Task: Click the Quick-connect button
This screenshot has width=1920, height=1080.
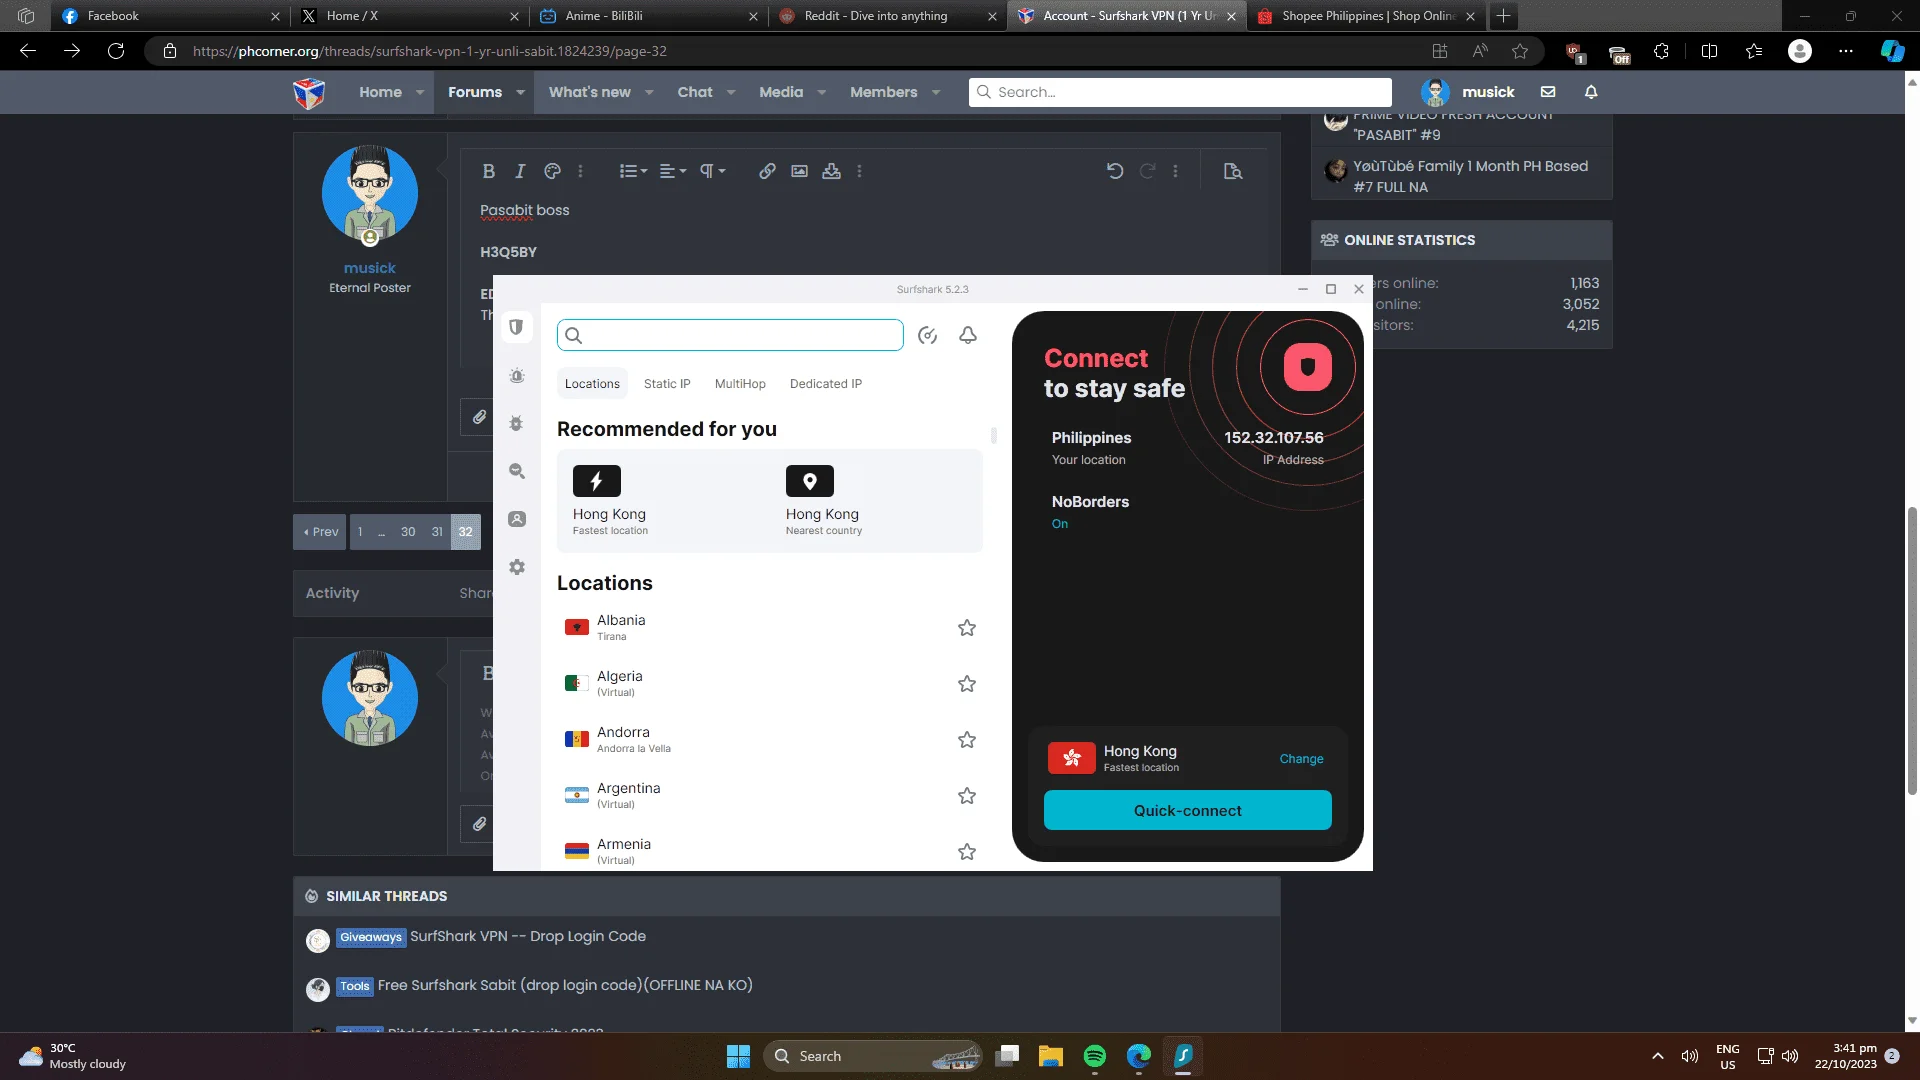Action: 1188,811
